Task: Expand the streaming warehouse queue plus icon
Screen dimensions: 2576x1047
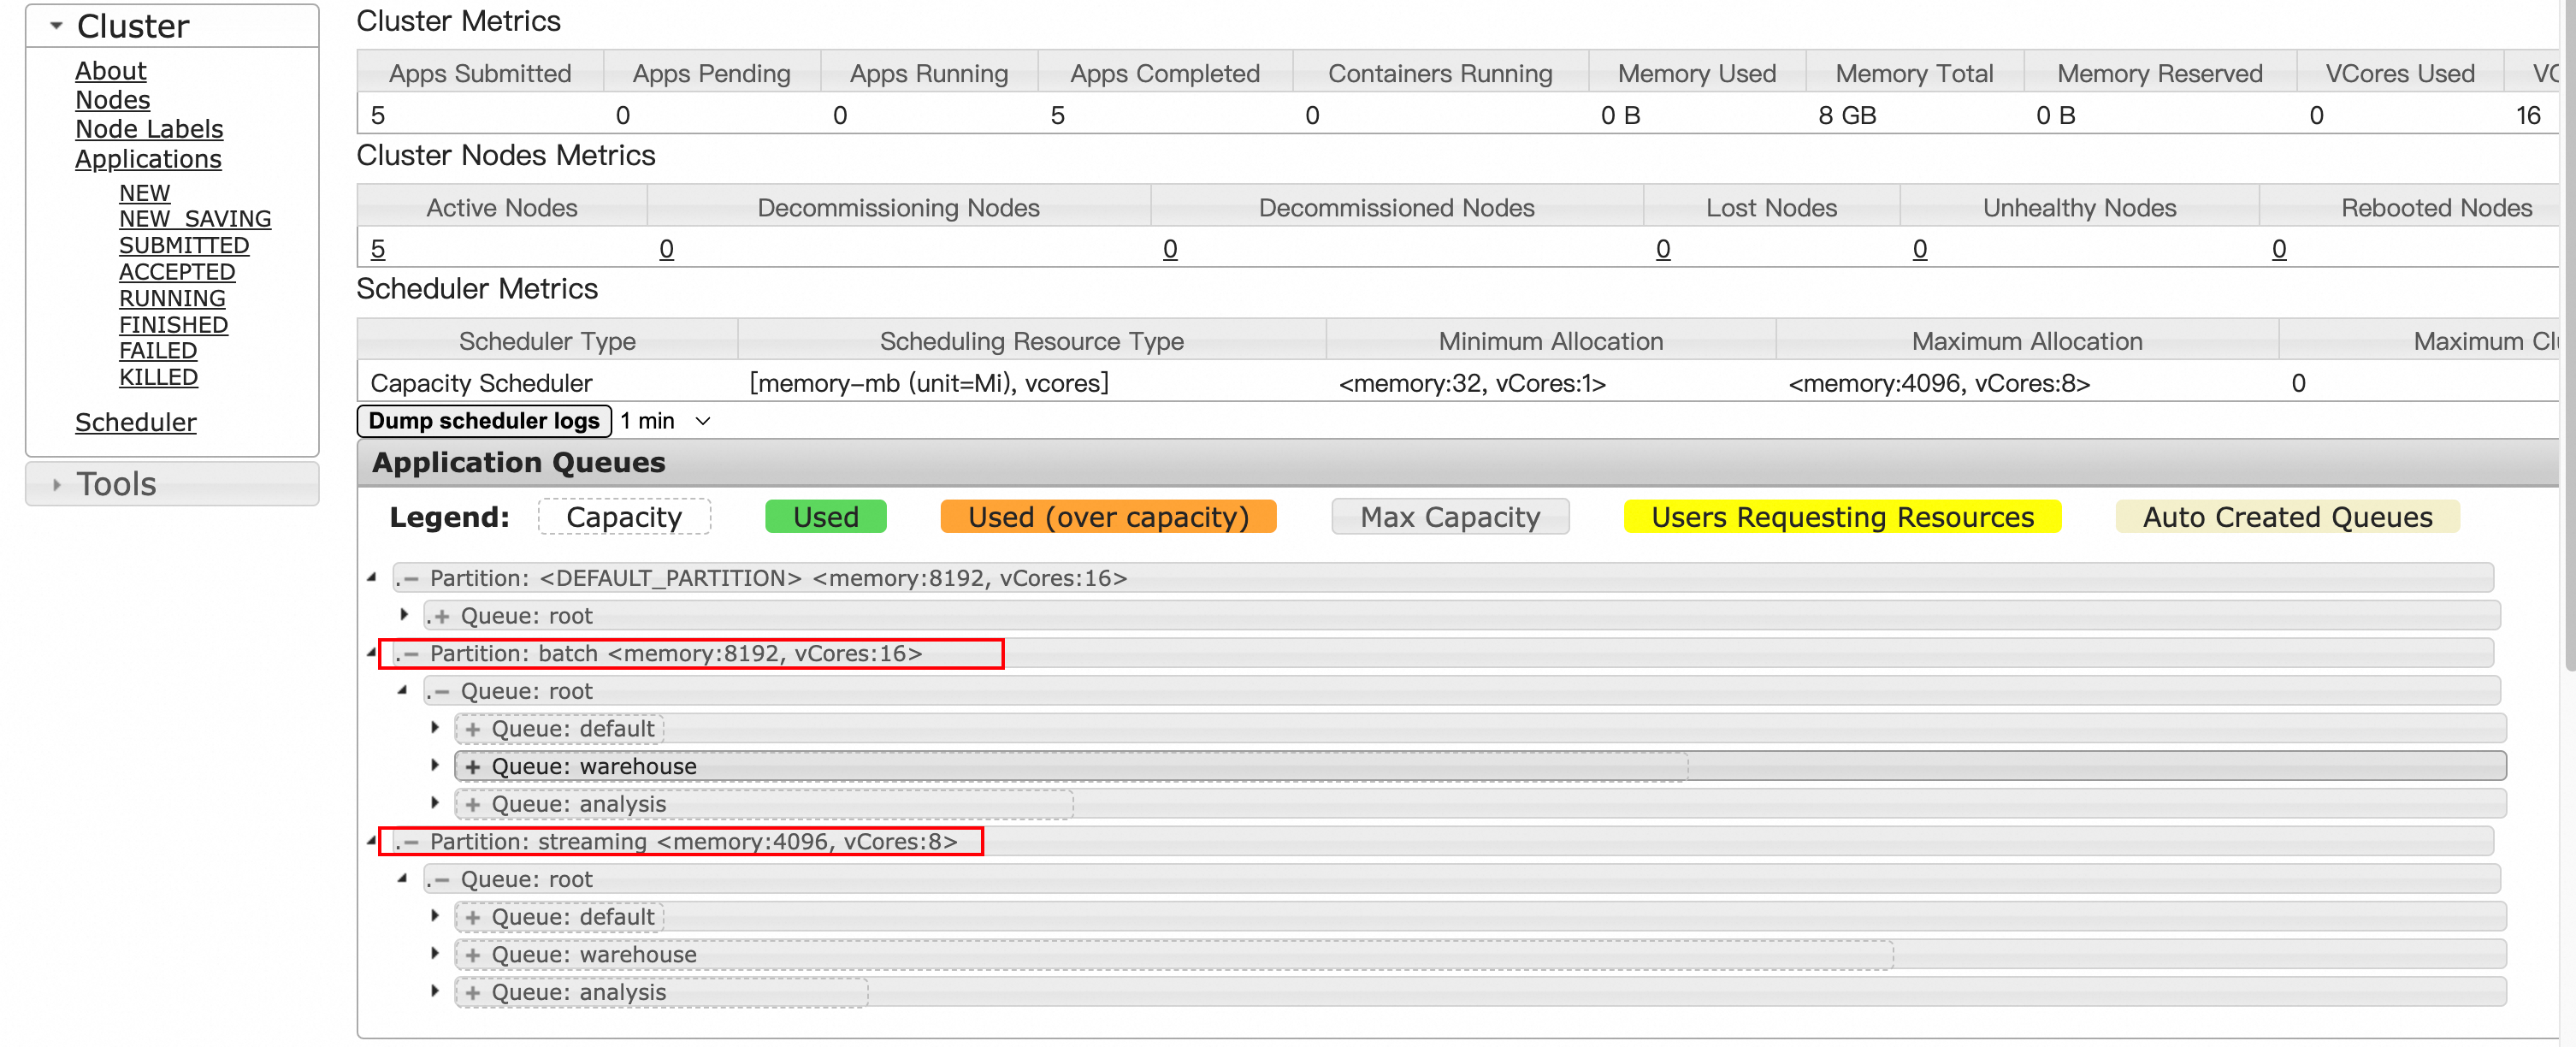Action: (x=472, y=955)
